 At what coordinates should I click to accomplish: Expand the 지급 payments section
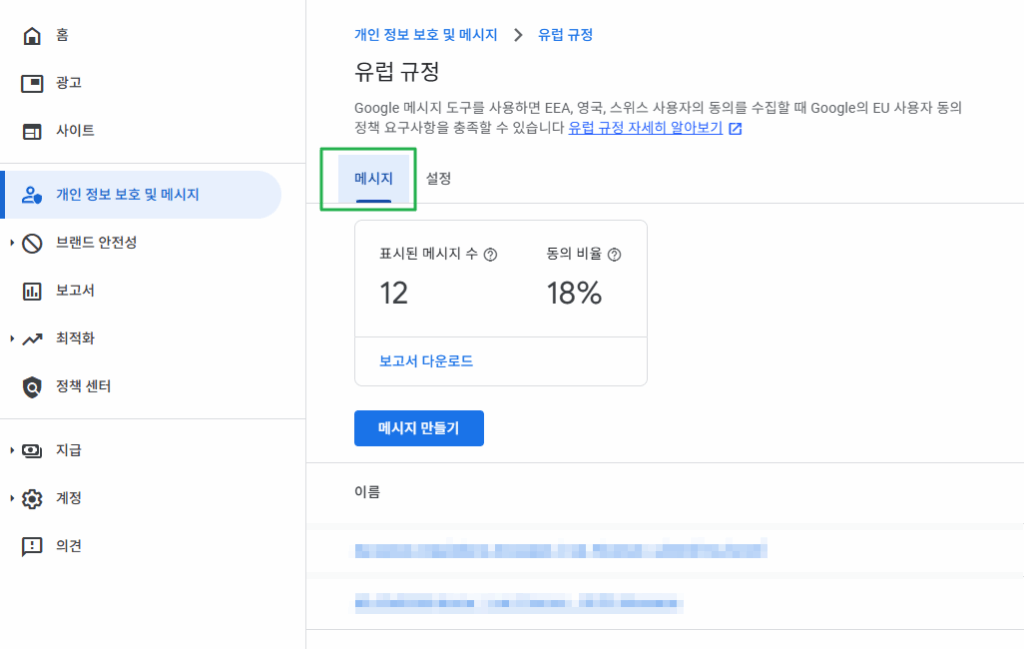point(10,450)
